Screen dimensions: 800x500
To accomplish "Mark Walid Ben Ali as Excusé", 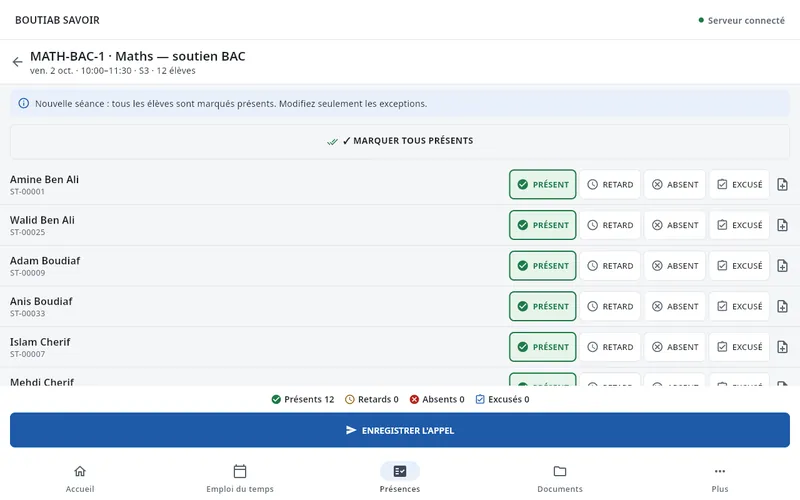I will 739,225.
